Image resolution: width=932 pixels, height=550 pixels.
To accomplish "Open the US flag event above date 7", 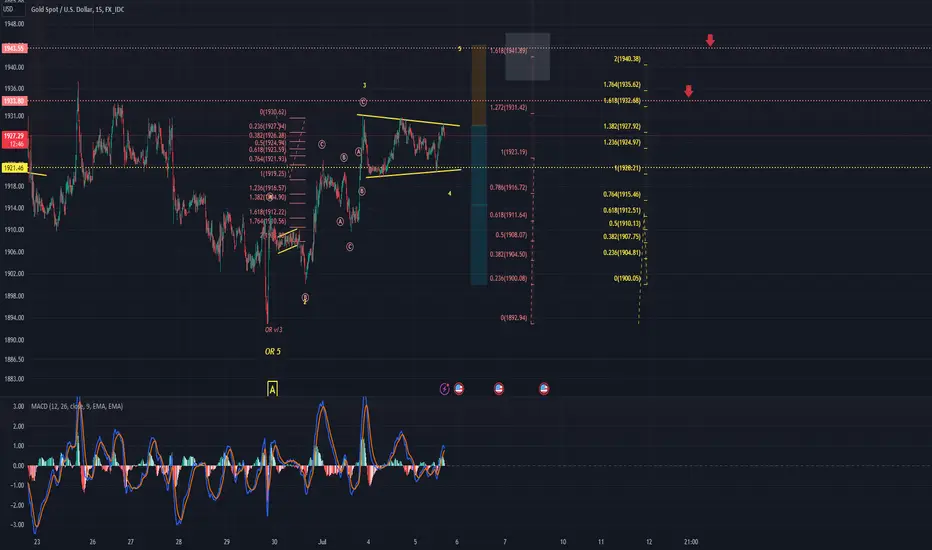I will pos(499,389).
